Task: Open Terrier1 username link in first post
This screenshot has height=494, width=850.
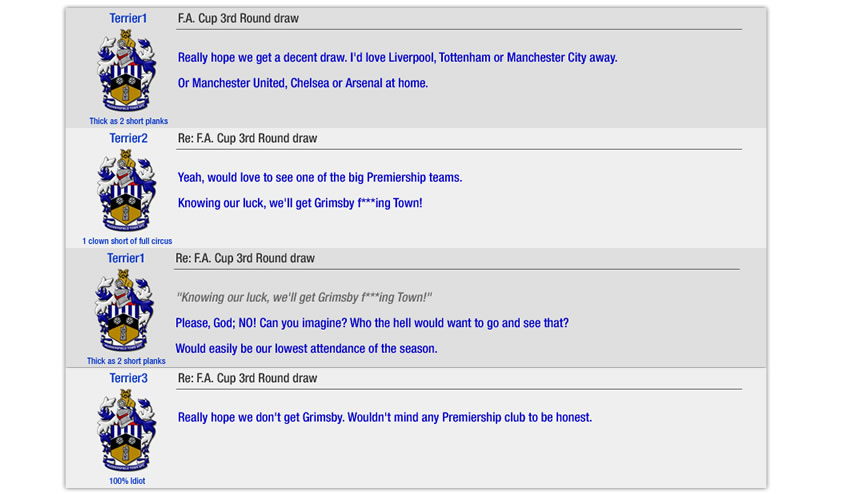Action: coord(128,18)
